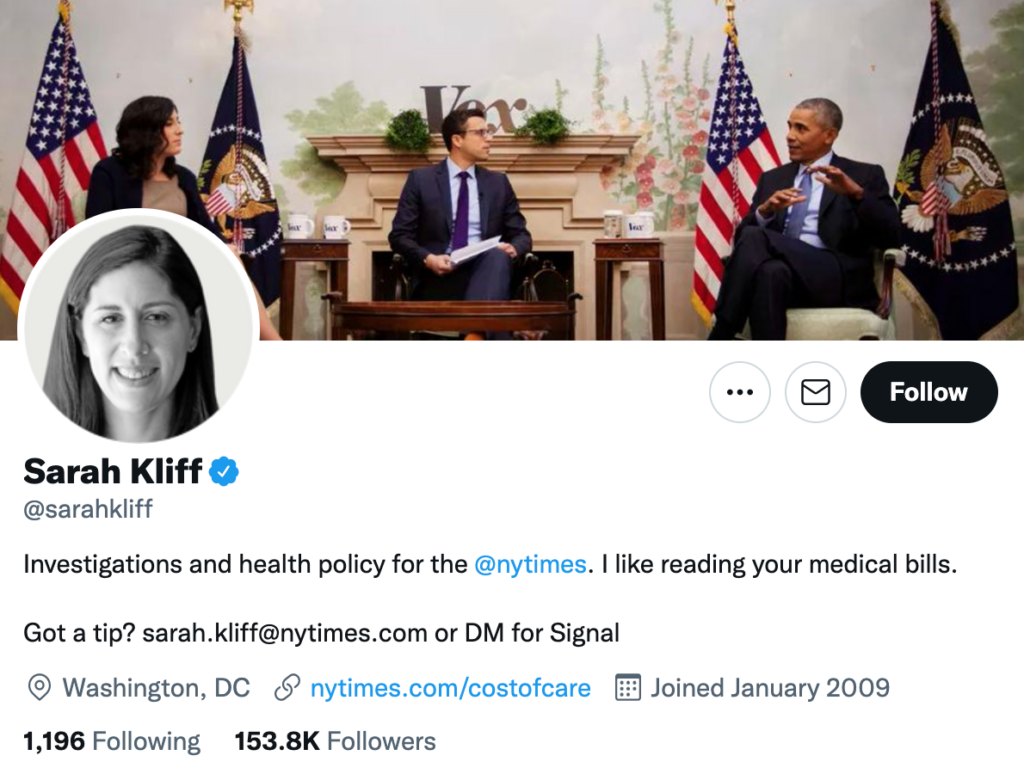Click the location pin icon
This screenshot has height=774, width=1024.
tap(39, 688)
